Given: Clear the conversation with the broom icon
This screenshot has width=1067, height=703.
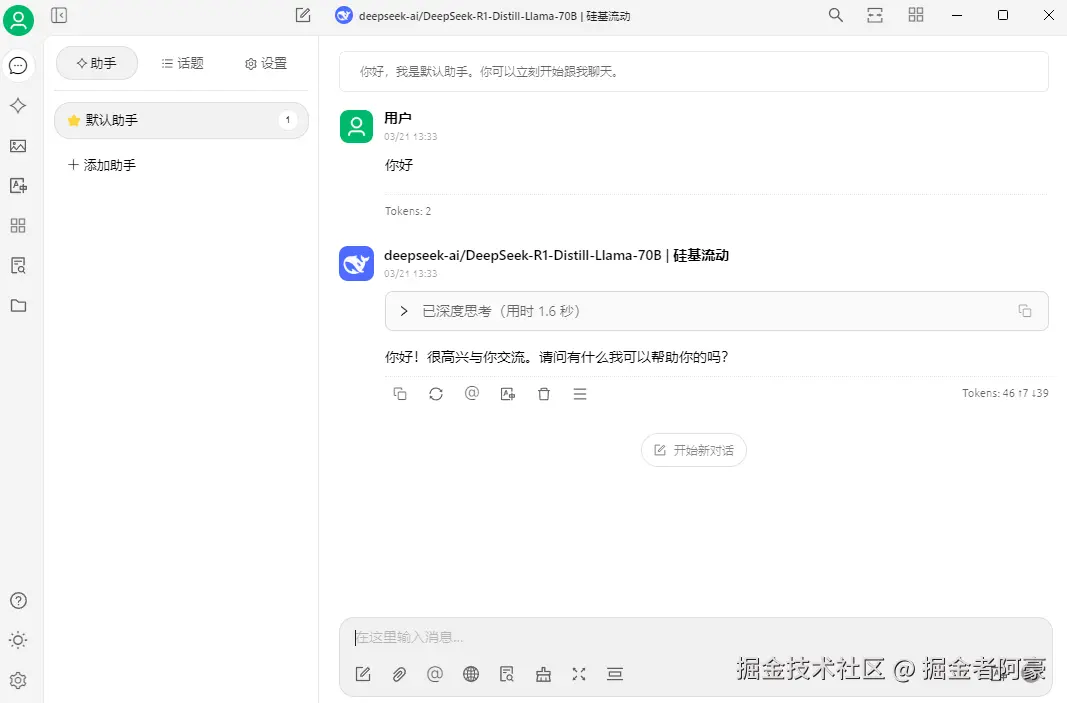Looking at the screenshot, I should tap(543, 674).
